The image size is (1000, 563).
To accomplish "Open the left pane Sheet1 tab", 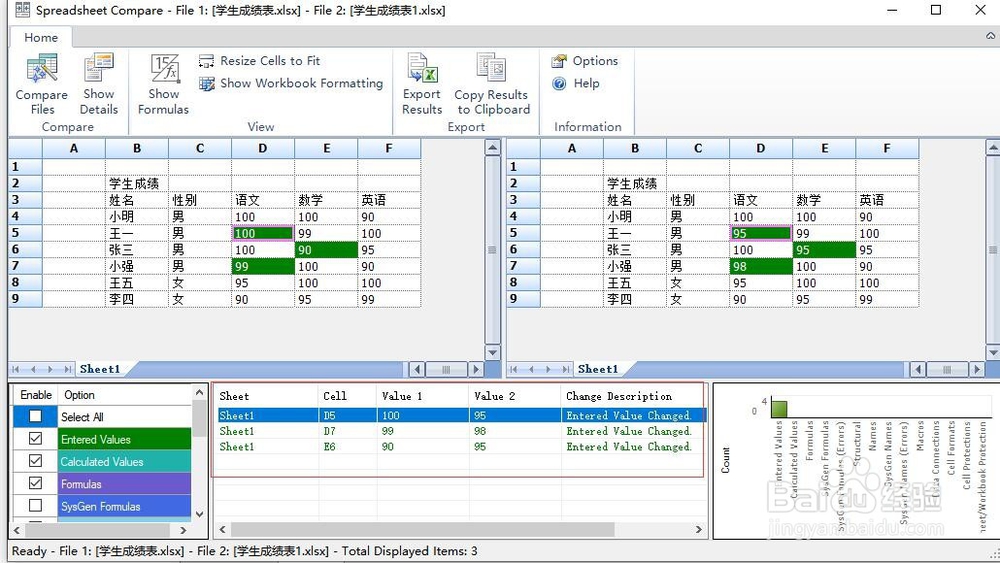I will 99,369.
